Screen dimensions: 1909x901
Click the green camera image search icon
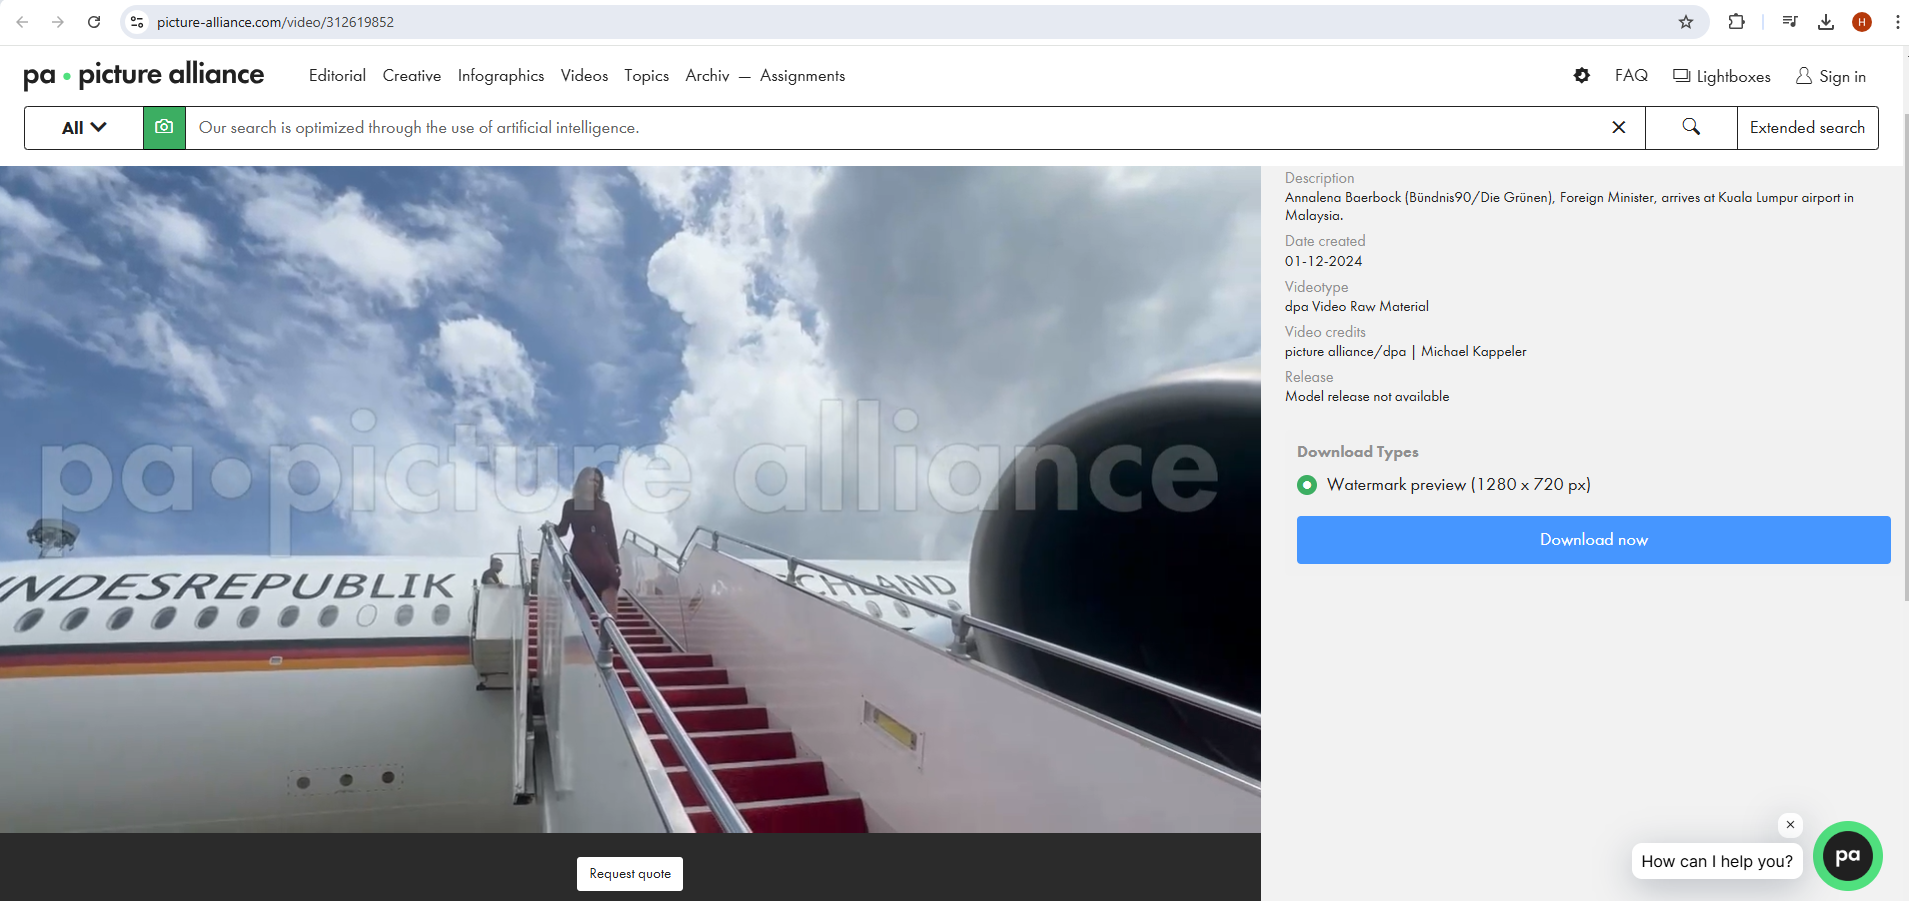[x=164, y=128]
